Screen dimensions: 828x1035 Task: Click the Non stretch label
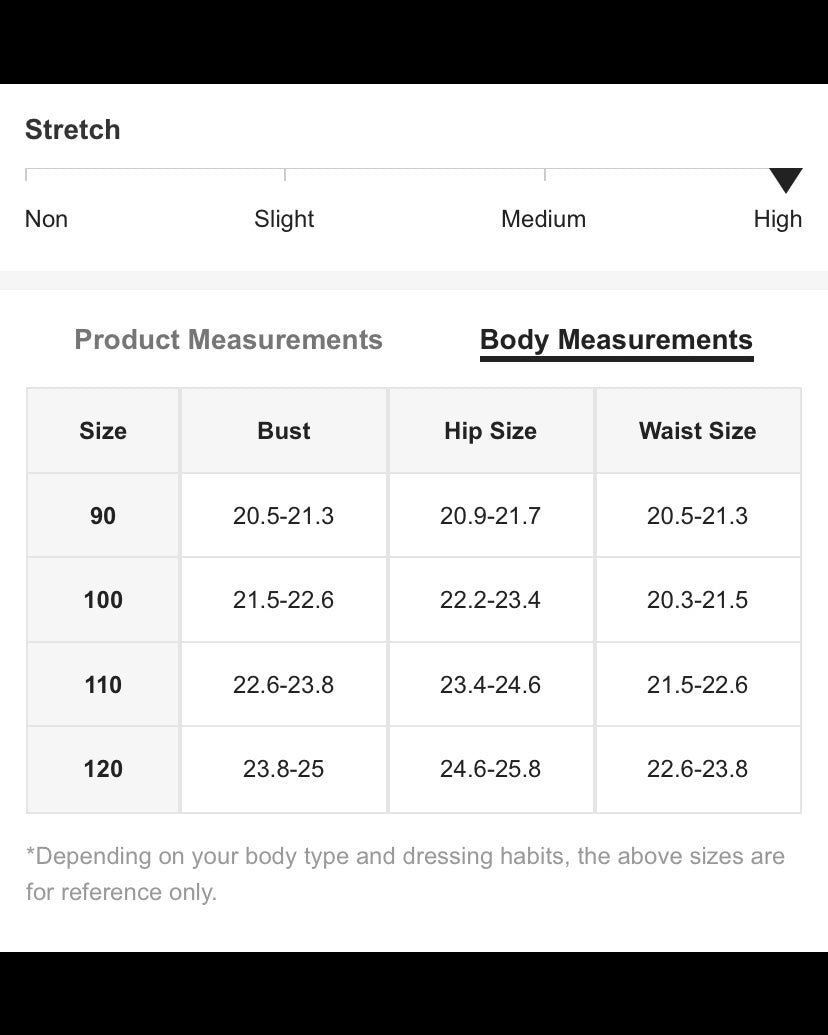[x=46, y=219]
